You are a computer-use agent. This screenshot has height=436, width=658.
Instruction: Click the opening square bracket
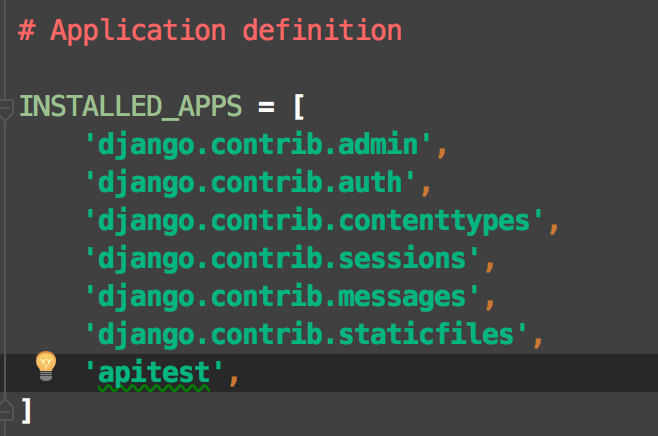(298, 107)
